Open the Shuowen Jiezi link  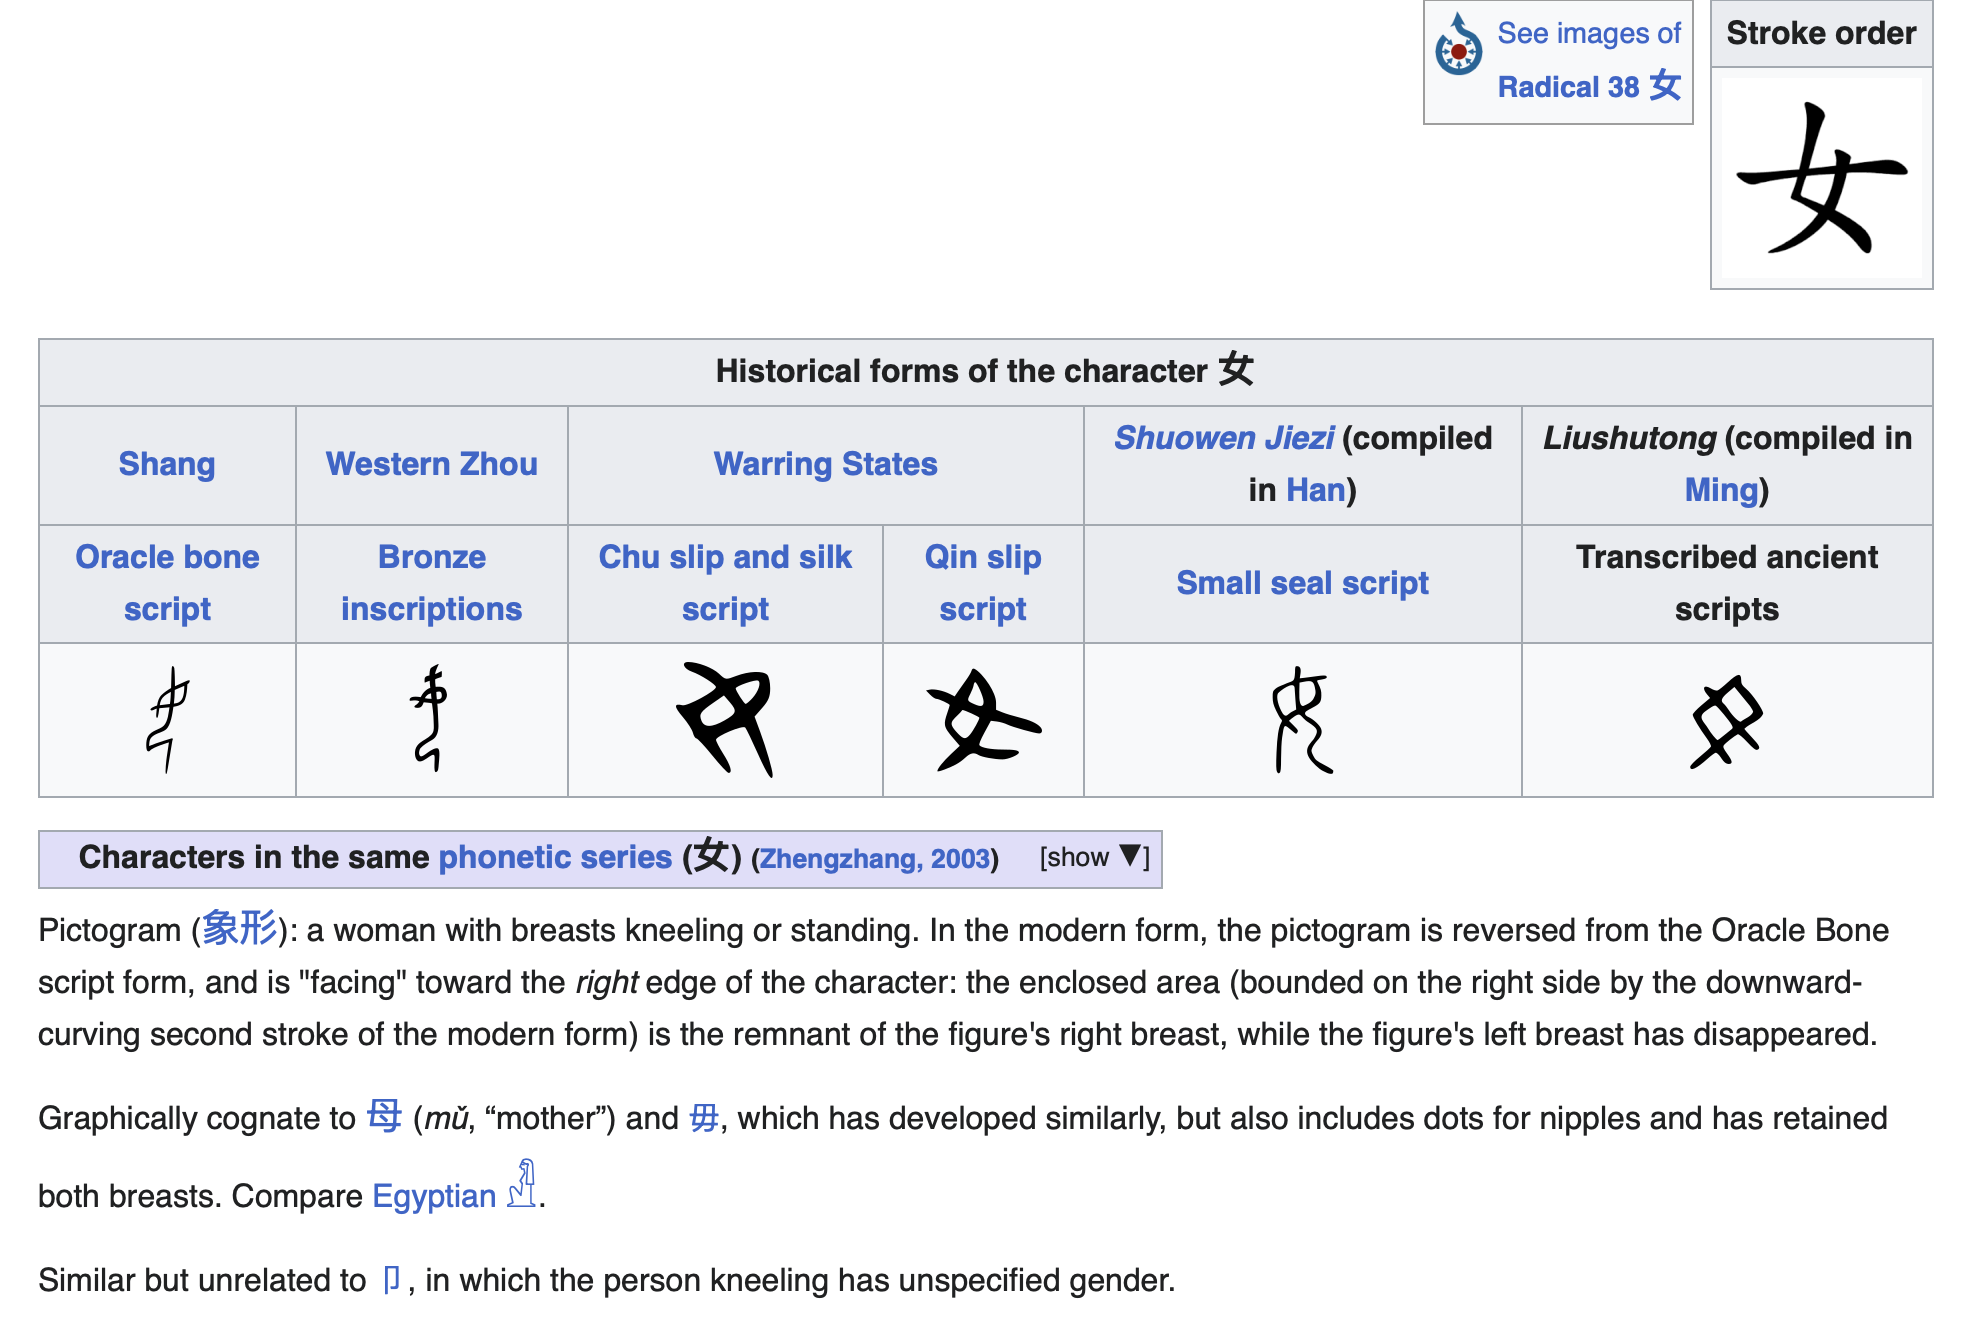tap(1224, 438)
